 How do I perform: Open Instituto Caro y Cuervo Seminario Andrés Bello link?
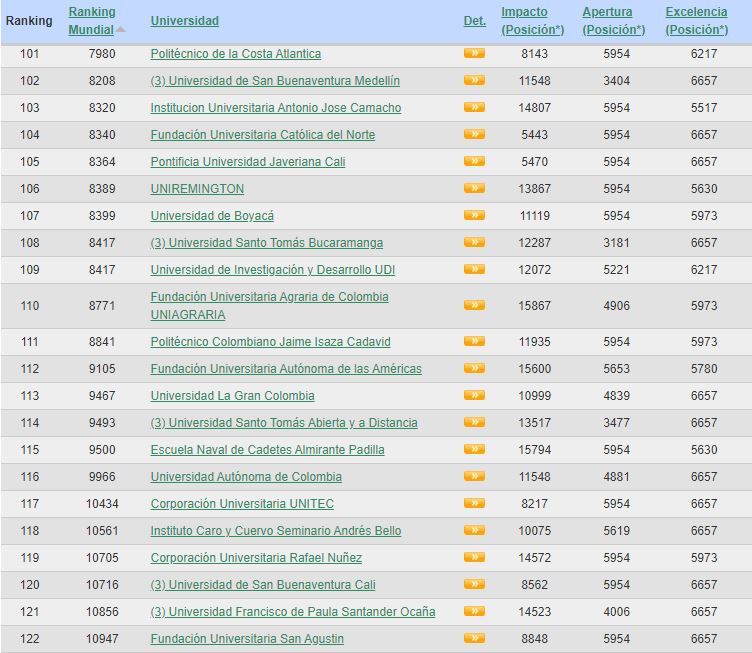276,531
